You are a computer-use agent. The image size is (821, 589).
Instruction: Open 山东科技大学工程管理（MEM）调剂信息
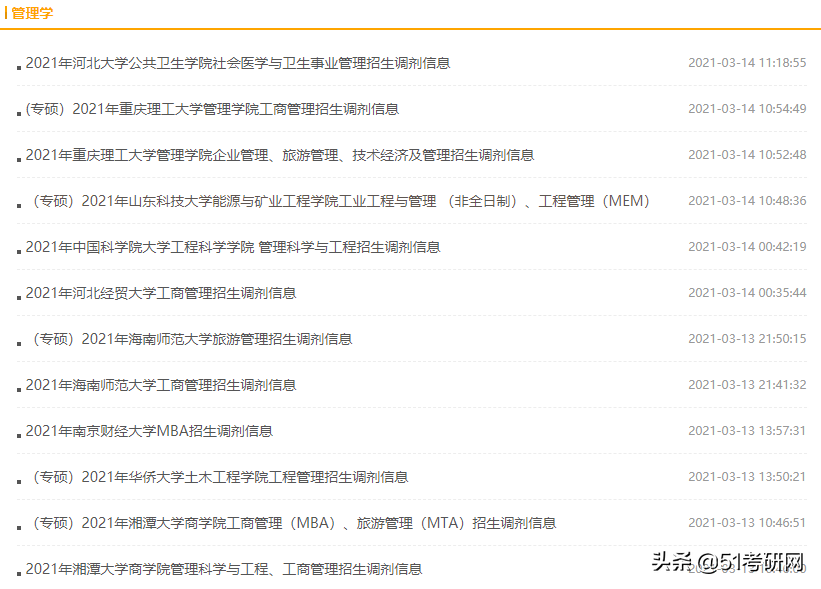(337, 200)
